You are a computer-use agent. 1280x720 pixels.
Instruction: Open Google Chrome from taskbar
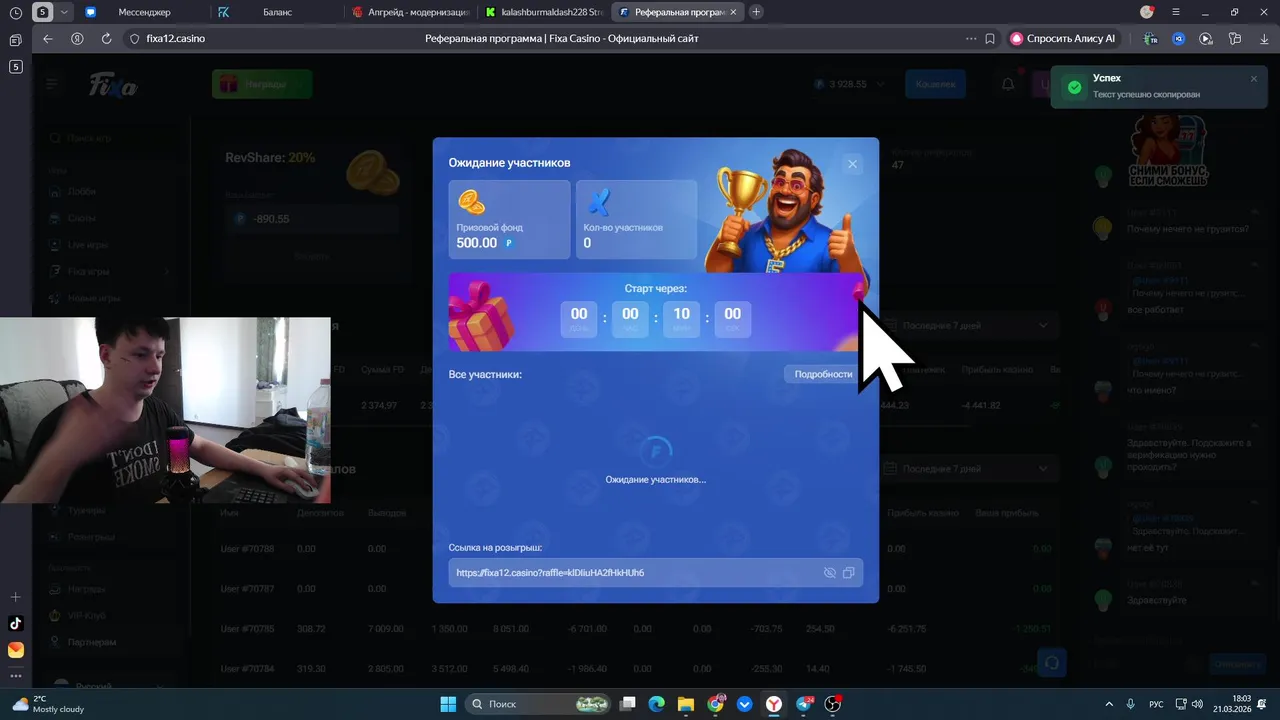(715, 704)
